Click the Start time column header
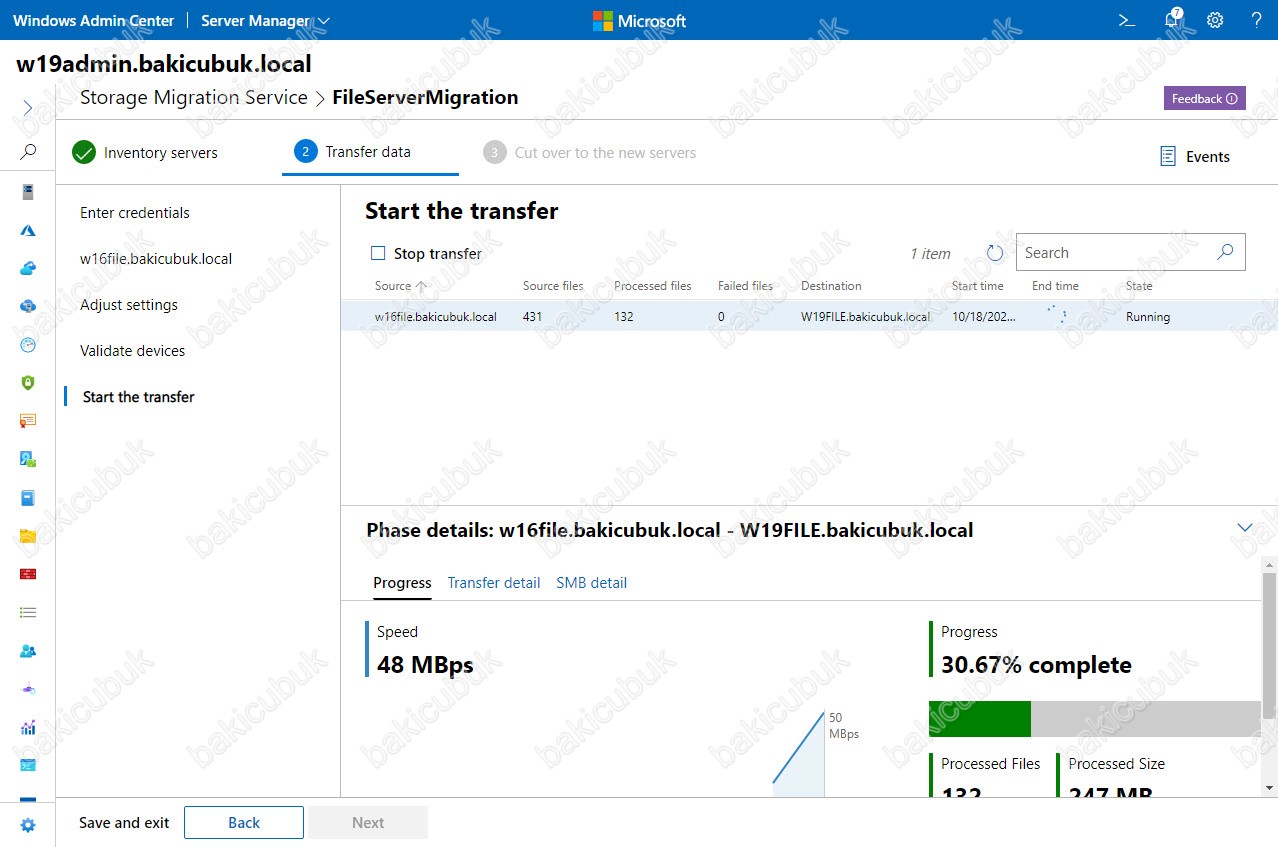 pos(978,286)
